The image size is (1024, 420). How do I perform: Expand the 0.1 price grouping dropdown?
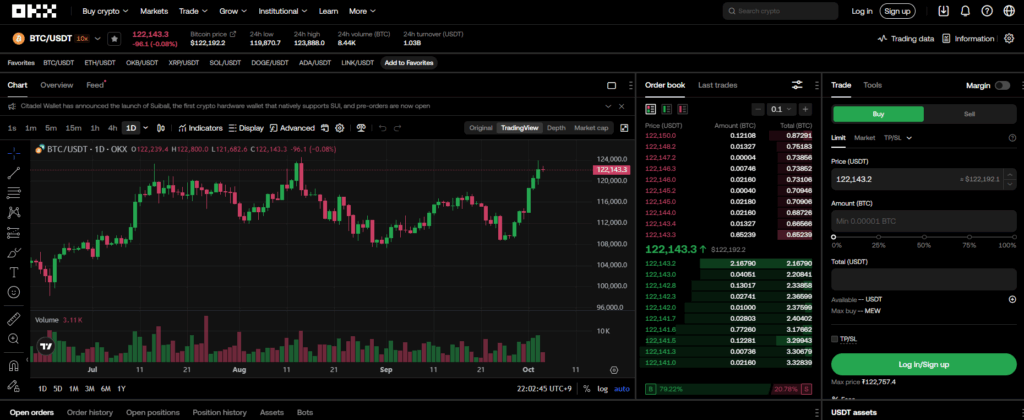click(x=778, y=109)
